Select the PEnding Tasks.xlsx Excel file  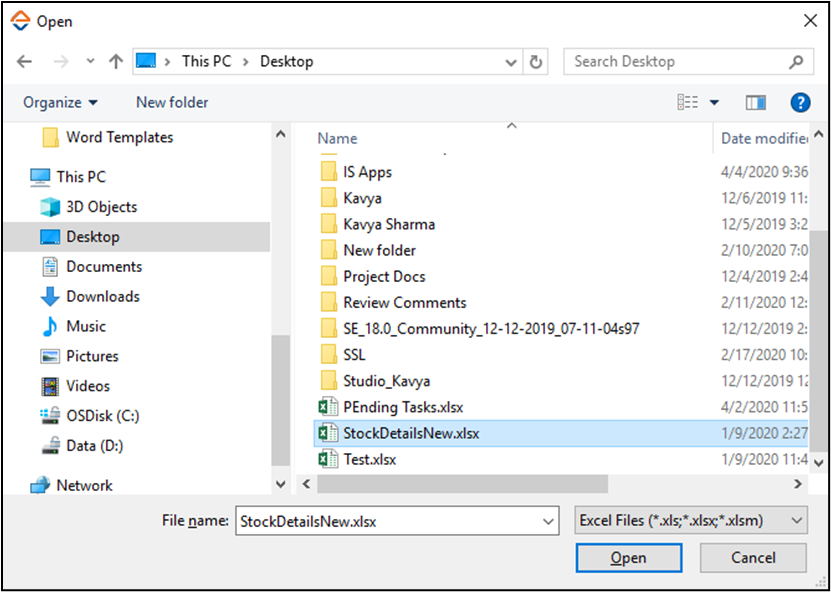(x=402, y=407)
